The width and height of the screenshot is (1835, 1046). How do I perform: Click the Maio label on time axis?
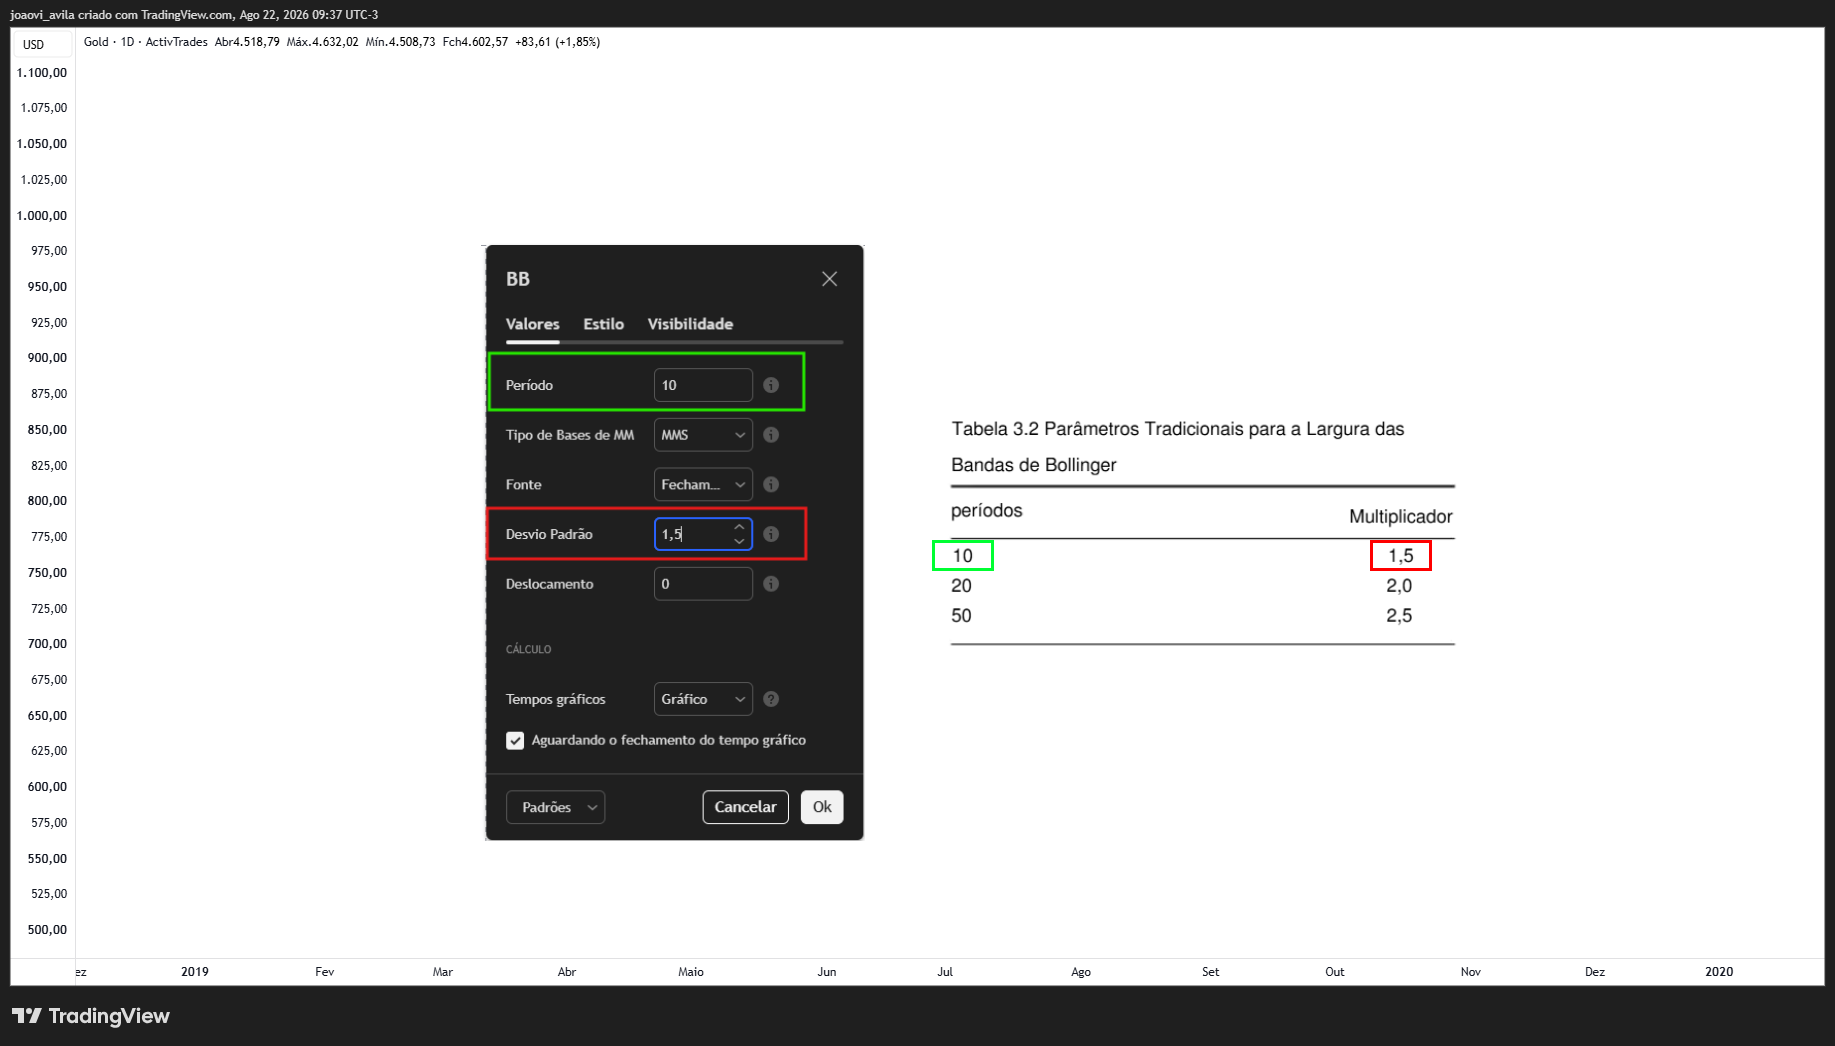coord(691,972)
